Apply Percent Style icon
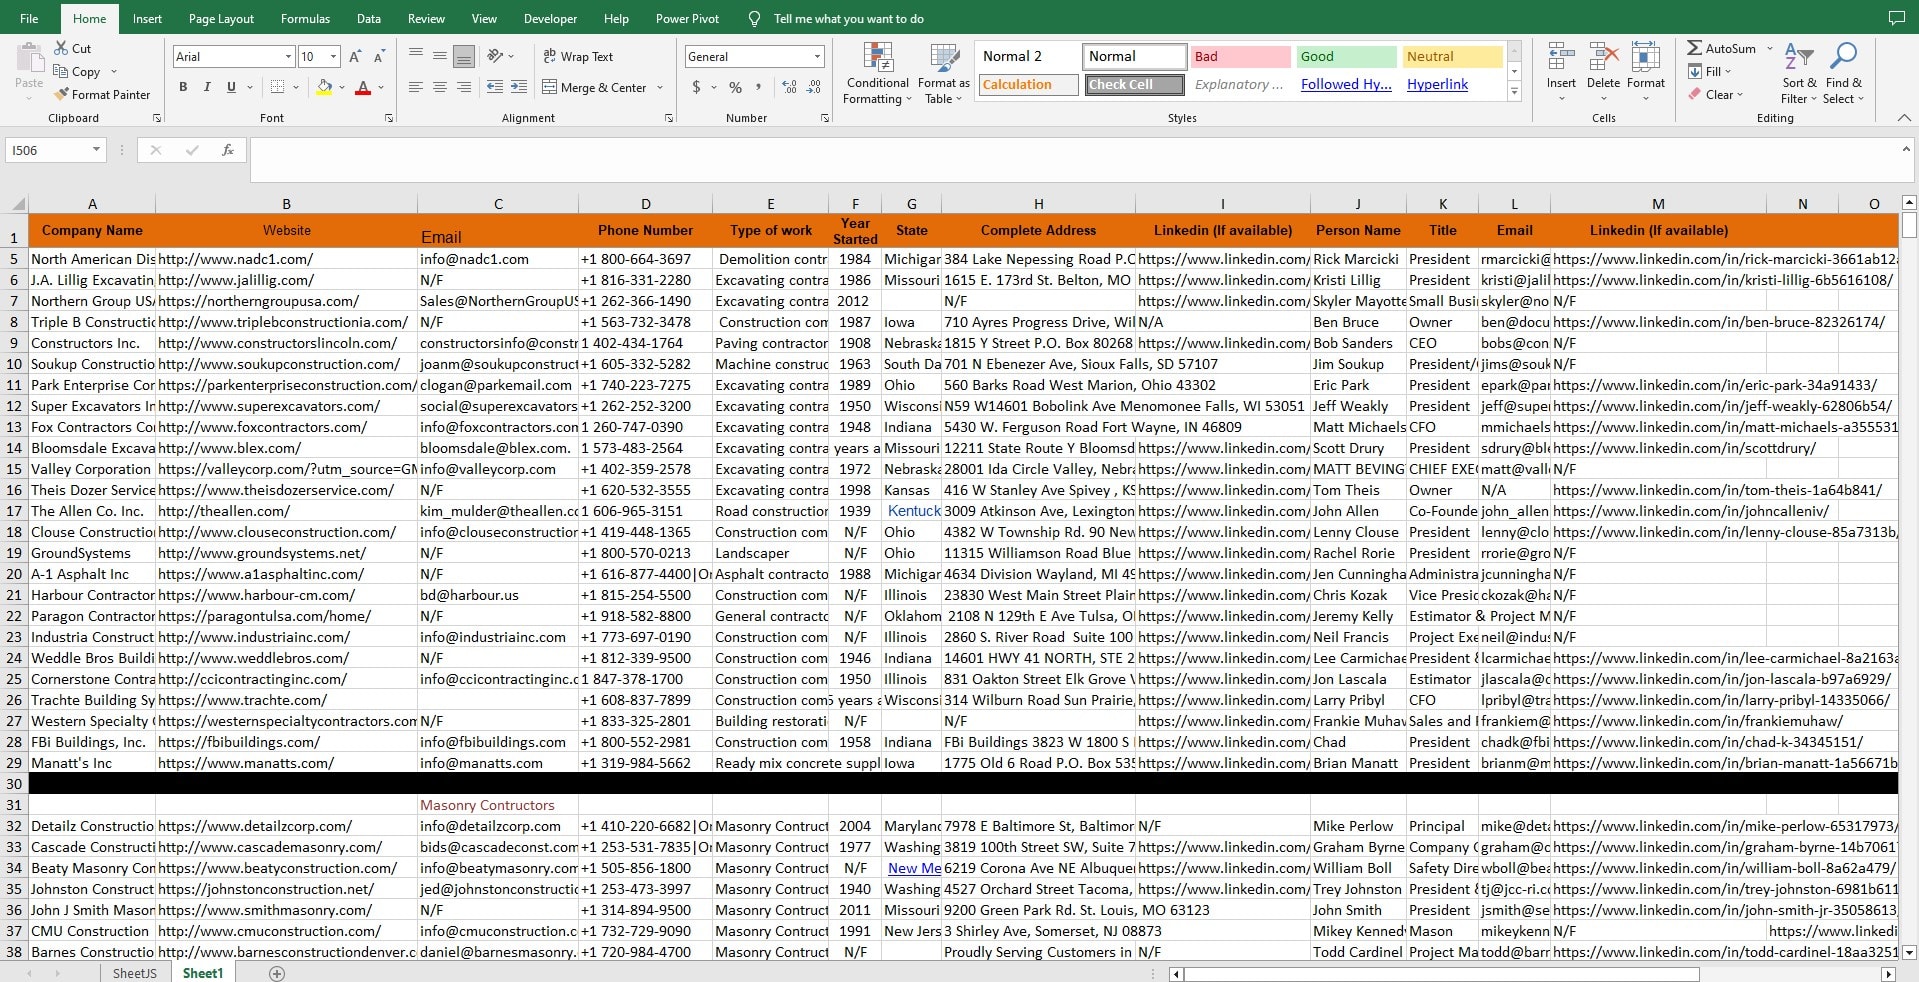 click(735, 87)
